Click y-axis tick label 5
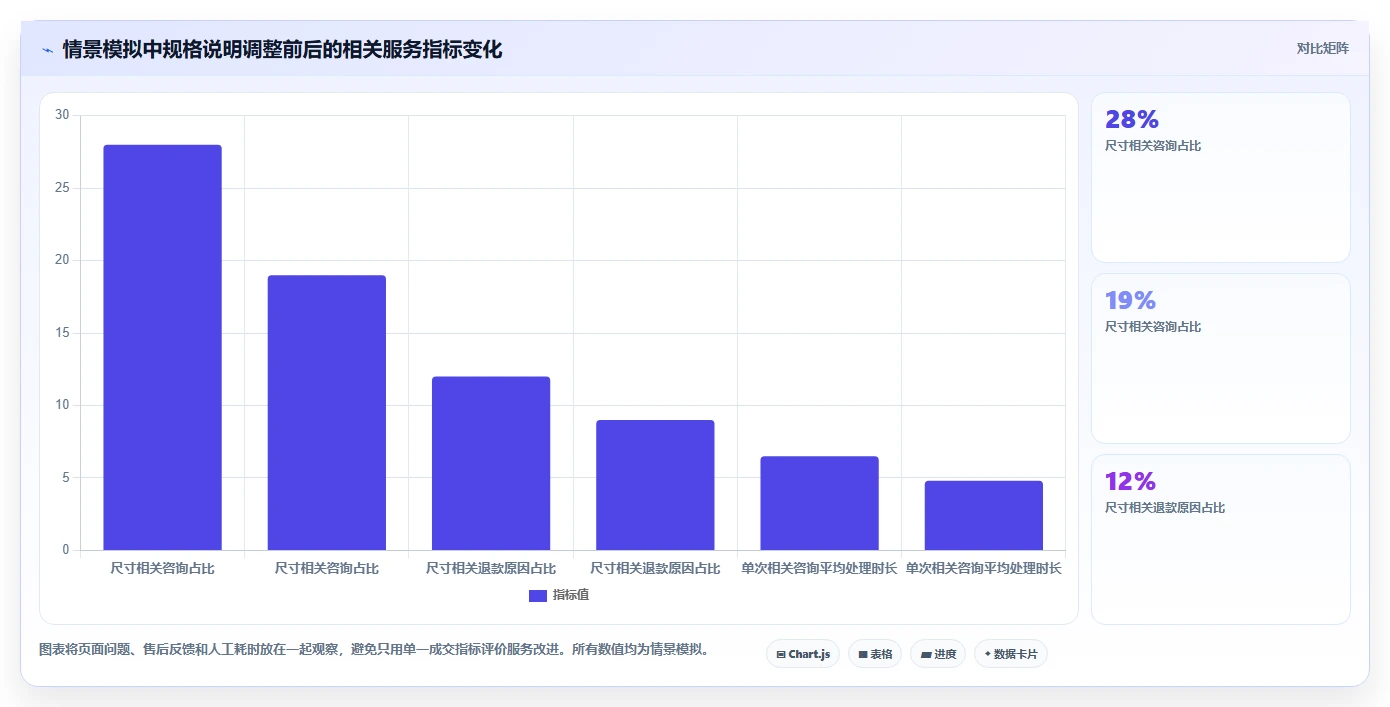The height and width of the screenshot is (707, 1390). (66, 478)
